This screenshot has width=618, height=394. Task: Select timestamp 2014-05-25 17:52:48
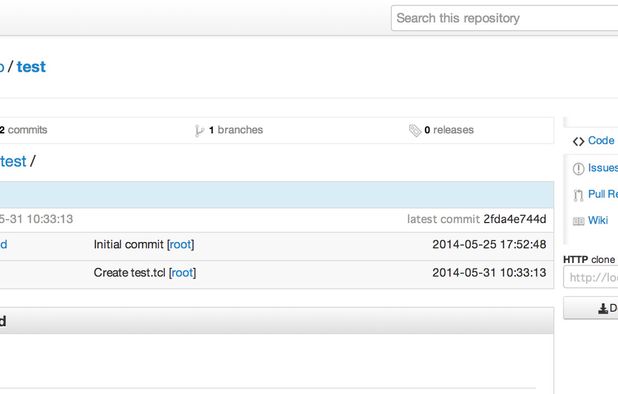489,245
